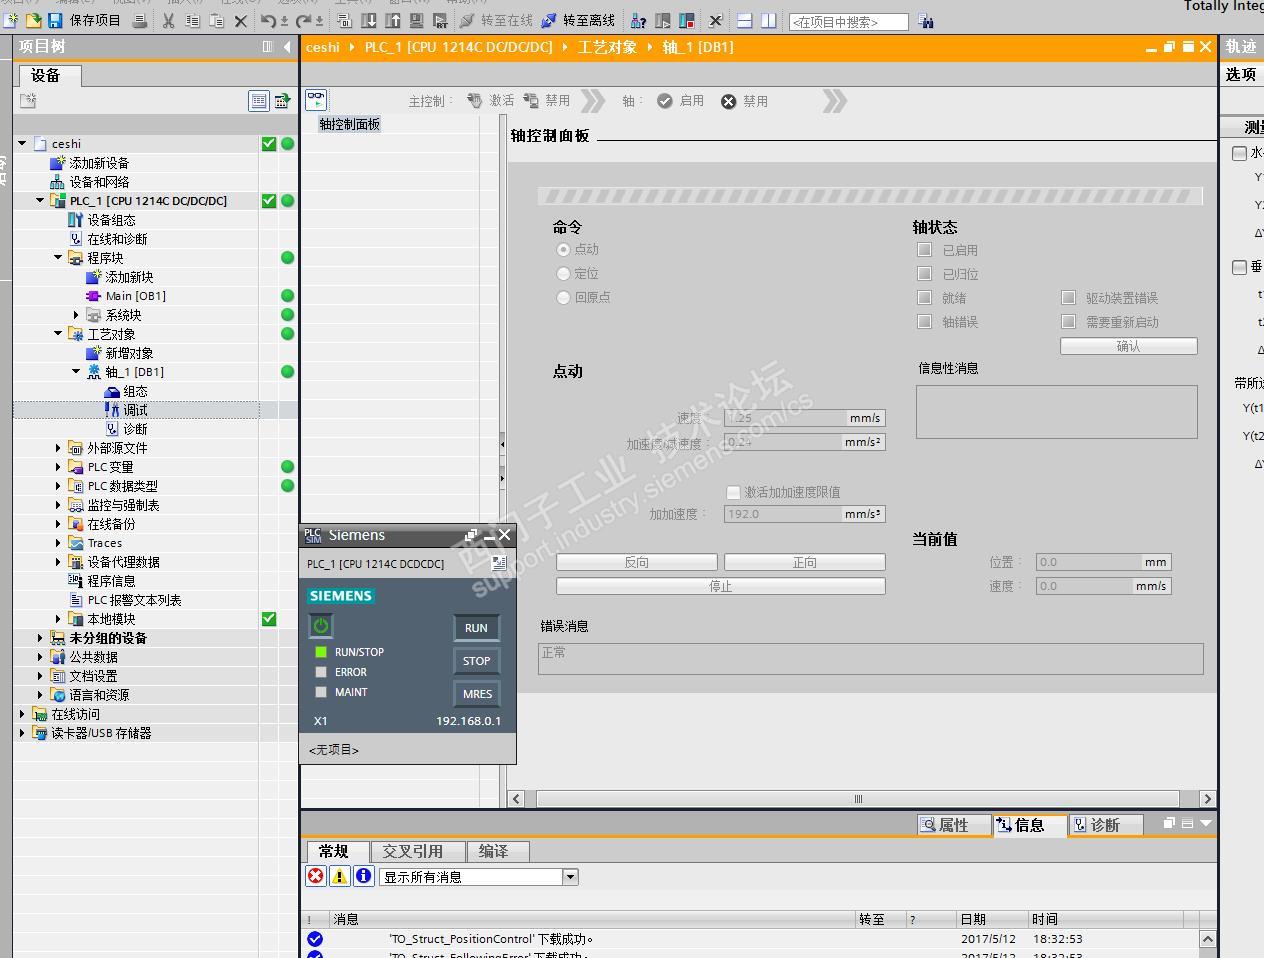Image resolution: width=1264 pixels, height=958 pixels.
Task: Split editor horizontally icon
Action: click(745, 20)
